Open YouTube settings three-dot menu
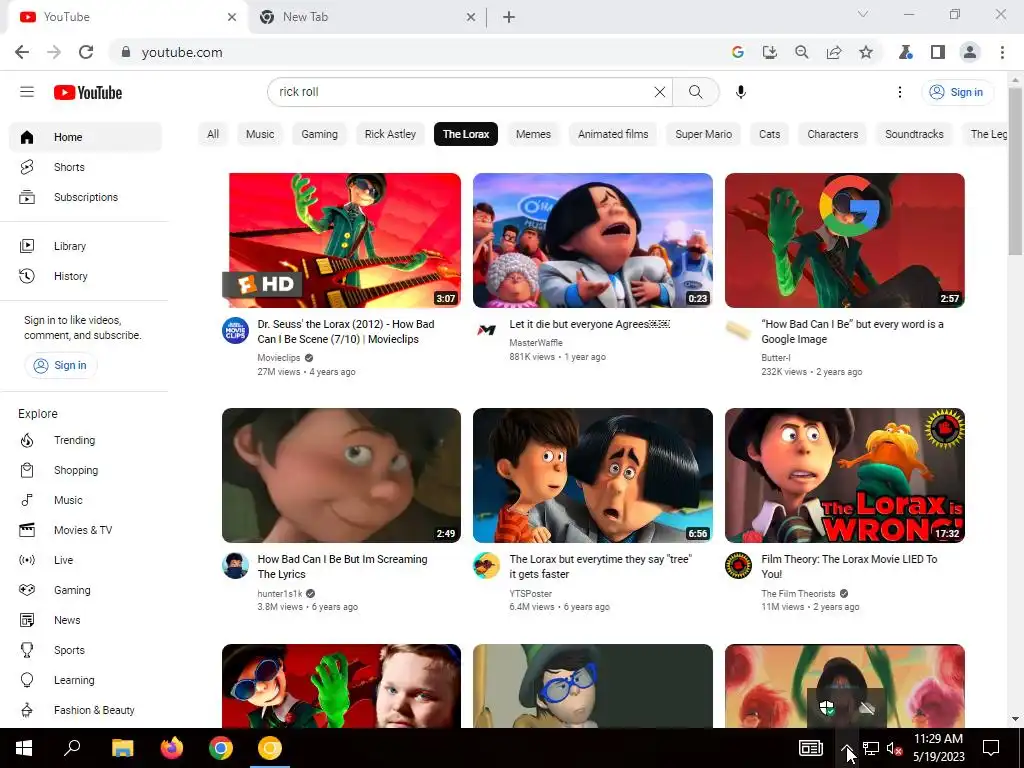1024x768 pixels. (899, 92)
